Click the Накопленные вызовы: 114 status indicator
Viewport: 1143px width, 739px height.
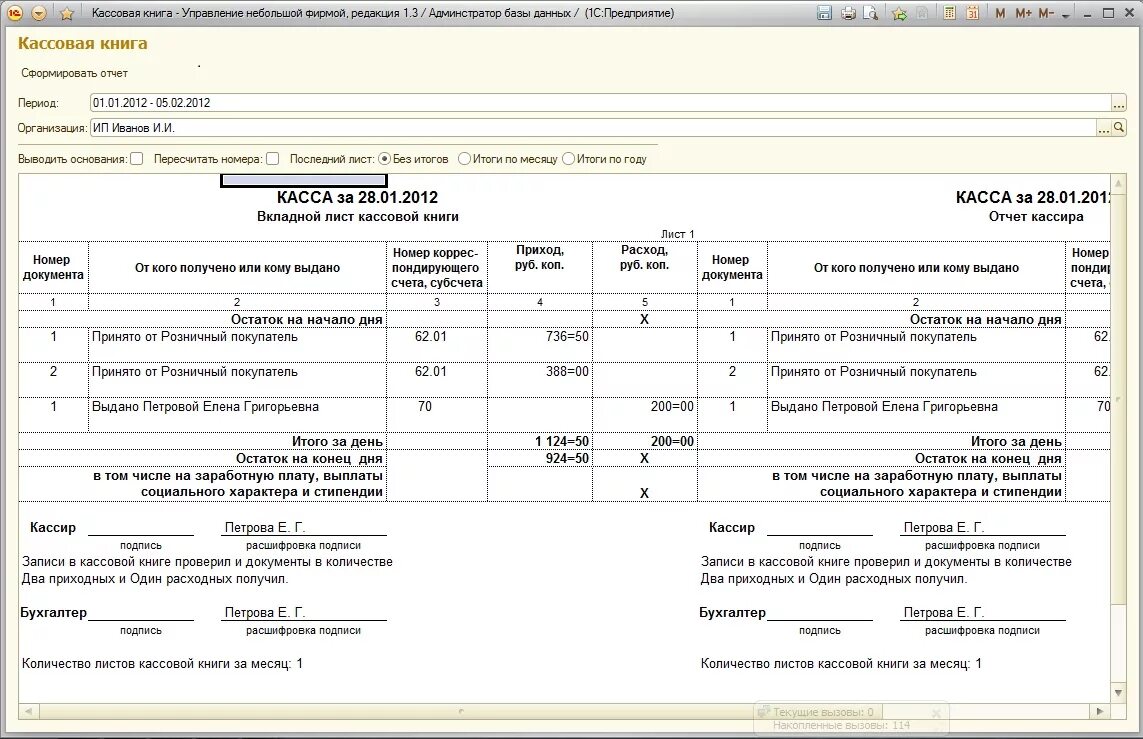tap(841, 725)
